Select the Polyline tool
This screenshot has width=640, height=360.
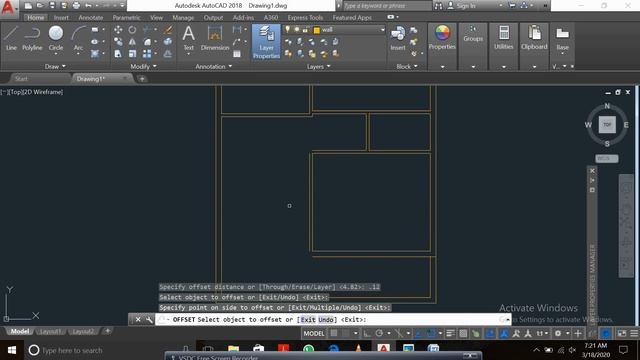tap(32, 38)
